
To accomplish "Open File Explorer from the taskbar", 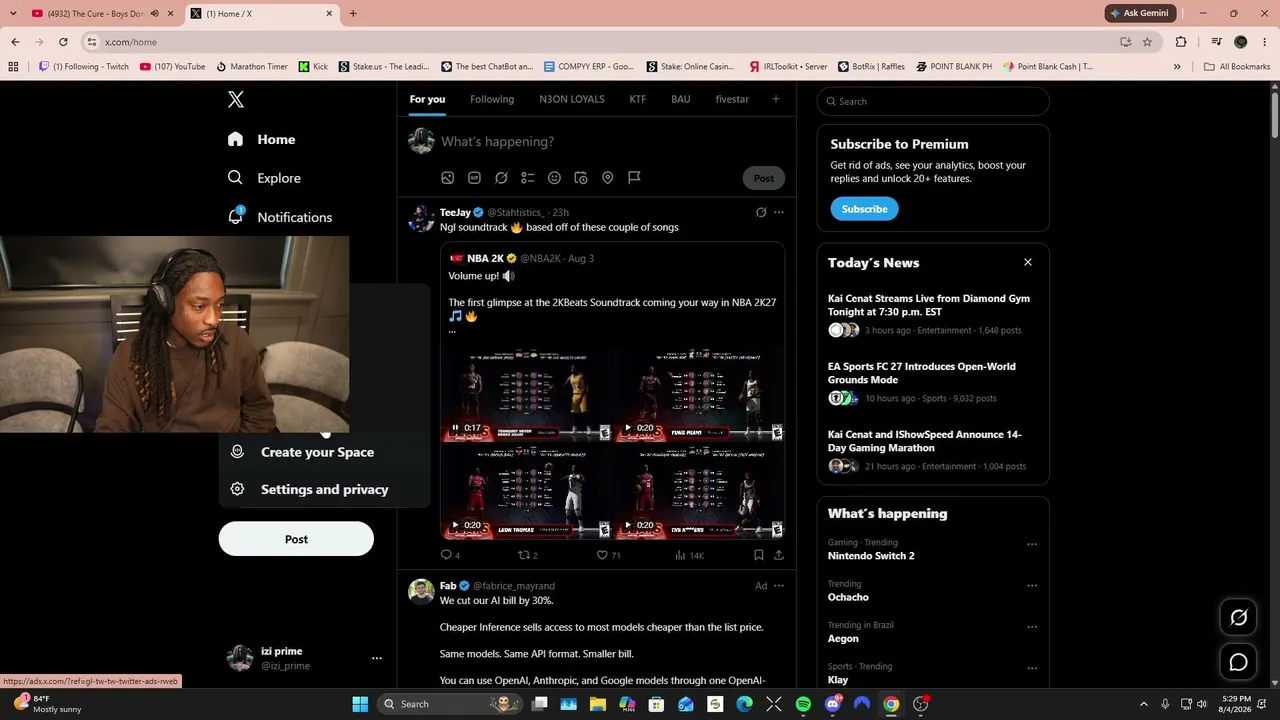I will (598, 704).
